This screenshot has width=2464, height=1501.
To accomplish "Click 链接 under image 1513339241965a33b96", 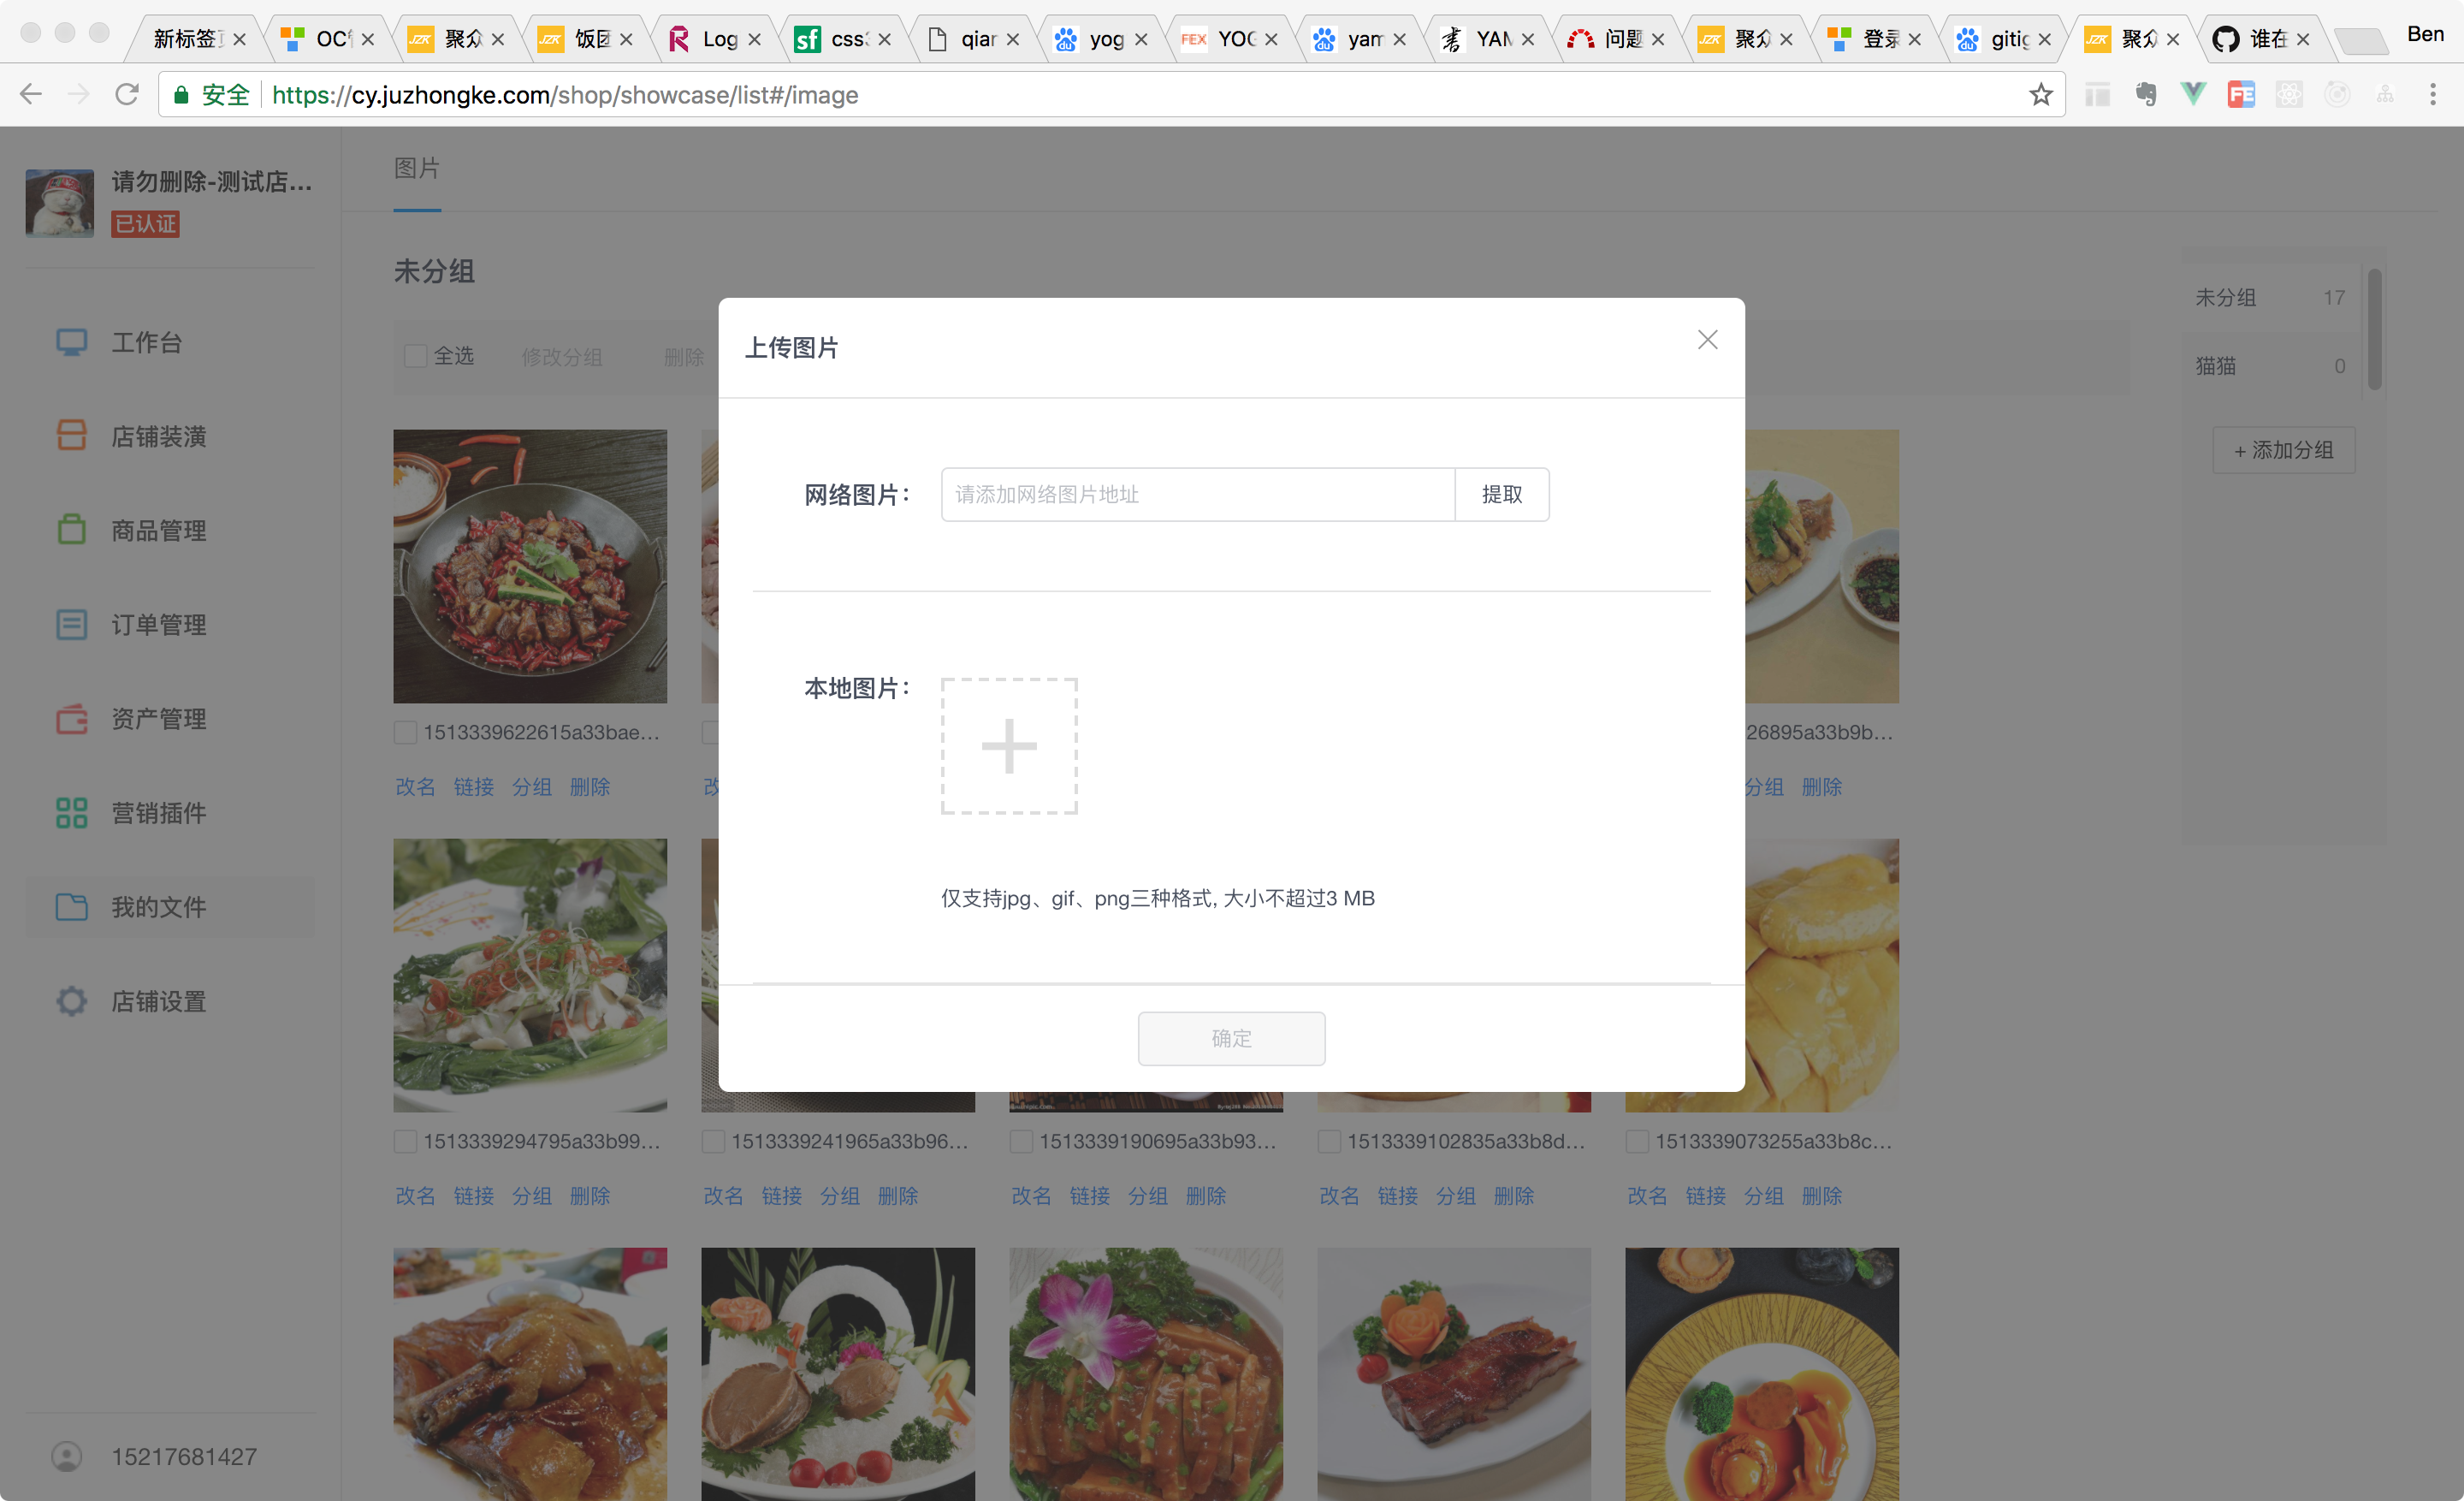I will 781,1196.
